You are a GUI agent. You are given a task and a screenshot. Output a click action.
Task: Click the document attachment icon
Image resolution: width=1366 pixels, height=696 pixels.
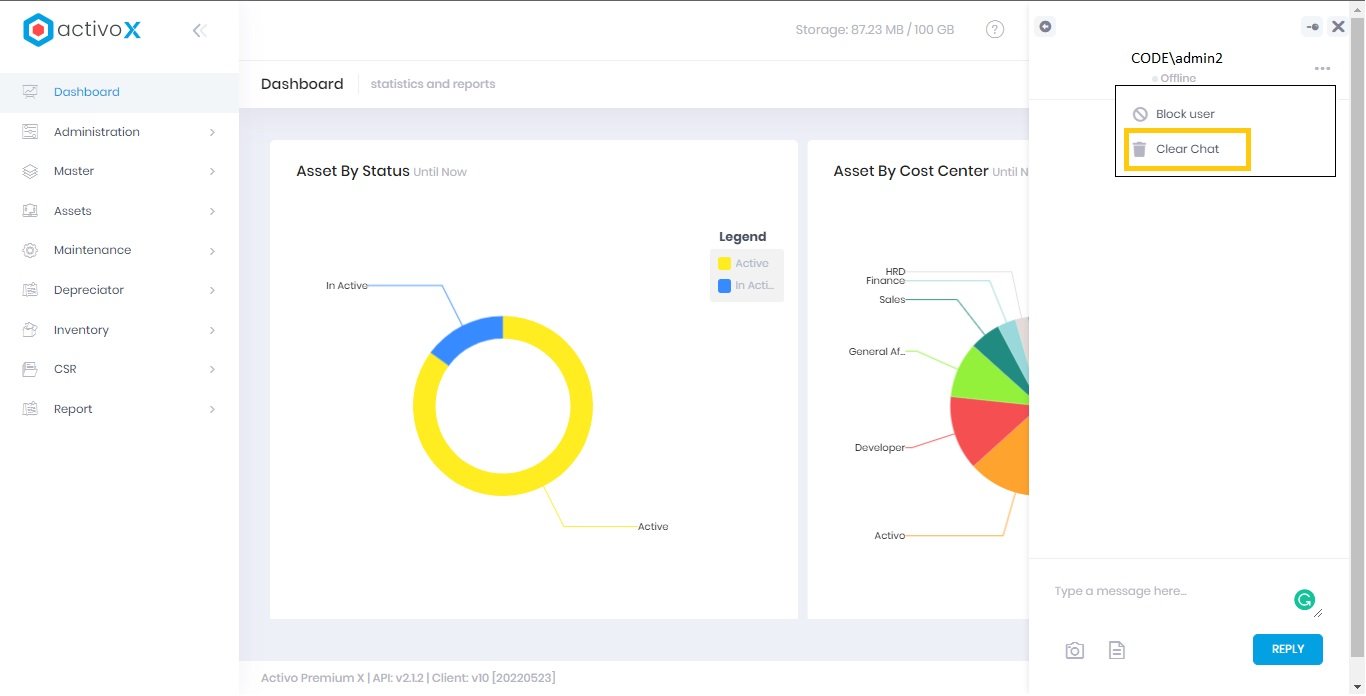(x=1117, y=651)
